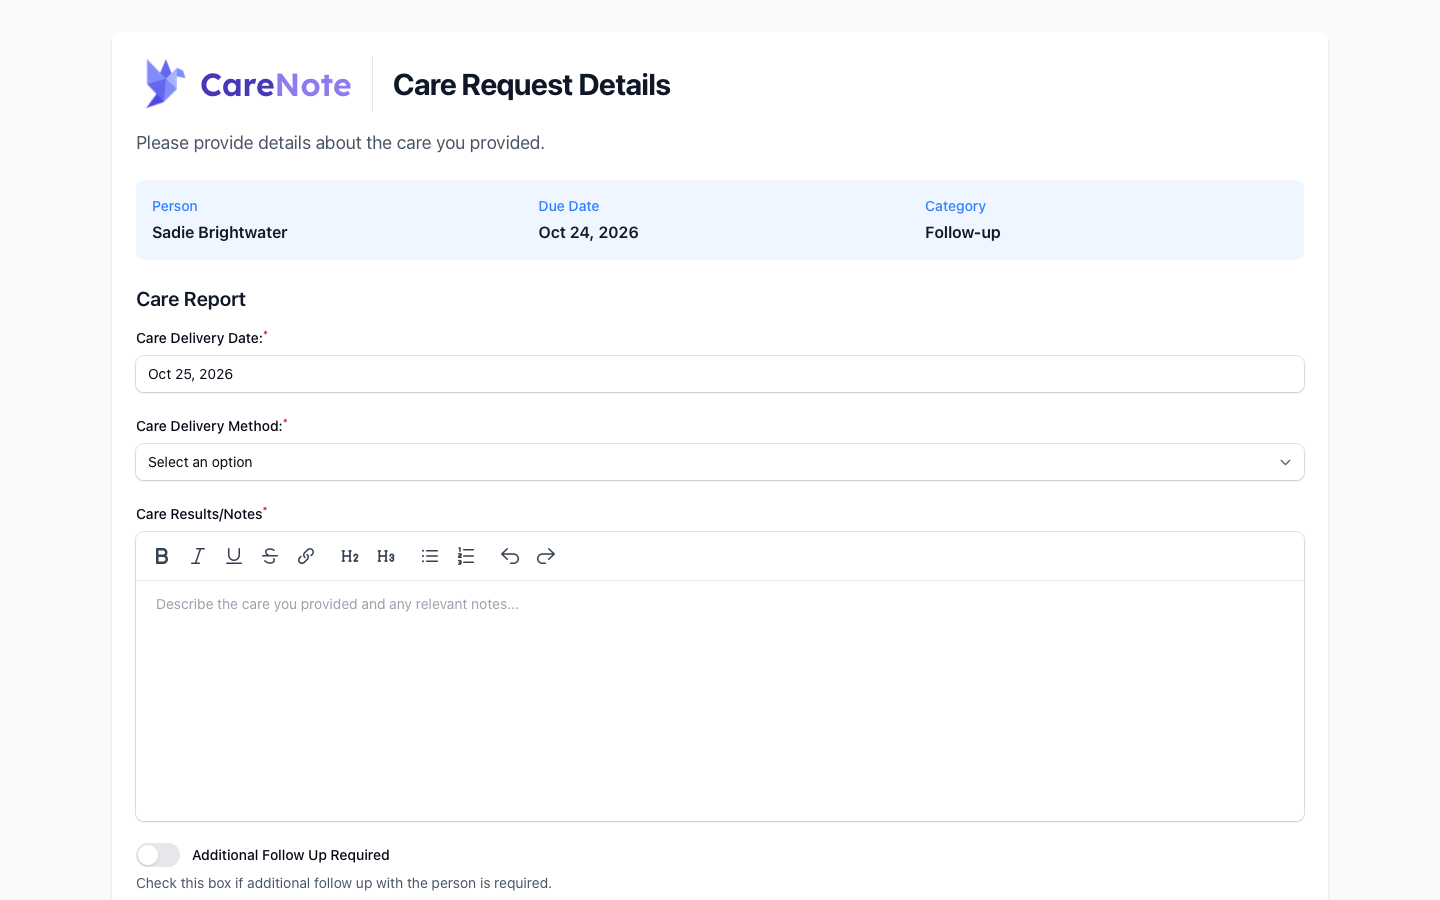
Task: Click the 'Check this box' follow-up hint
Action: point(344,883)
